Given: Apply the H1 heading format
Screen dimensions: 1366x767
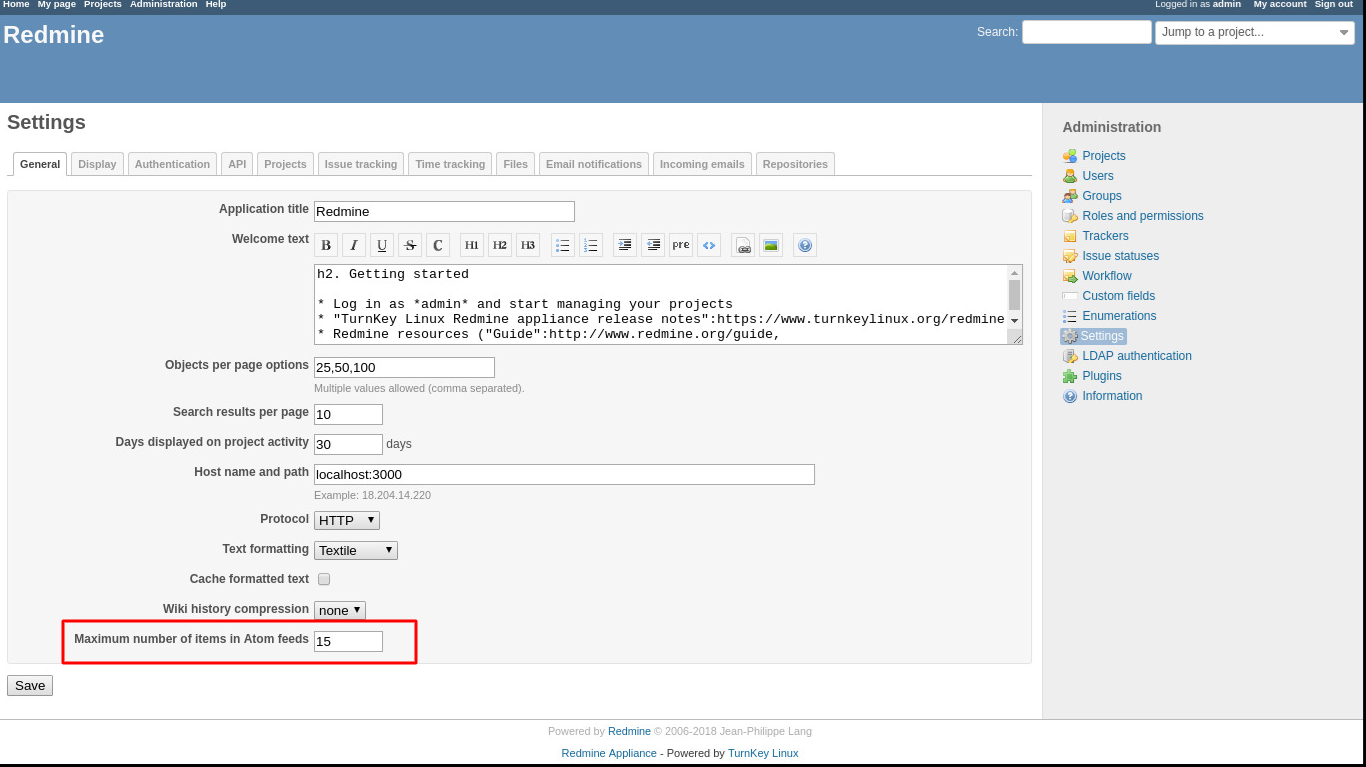Looking at the screenshot, I should [x=471, y=244].
